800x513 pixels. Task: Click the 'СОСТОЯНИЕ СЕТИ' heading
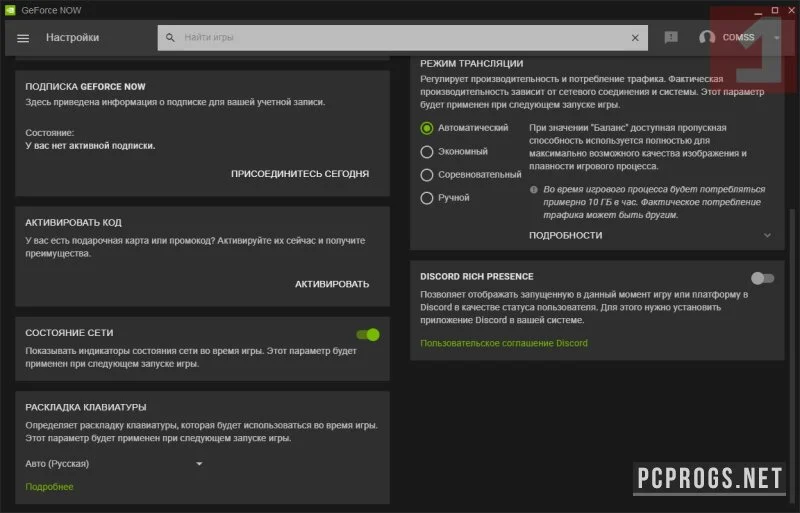(x=69, y=333)
